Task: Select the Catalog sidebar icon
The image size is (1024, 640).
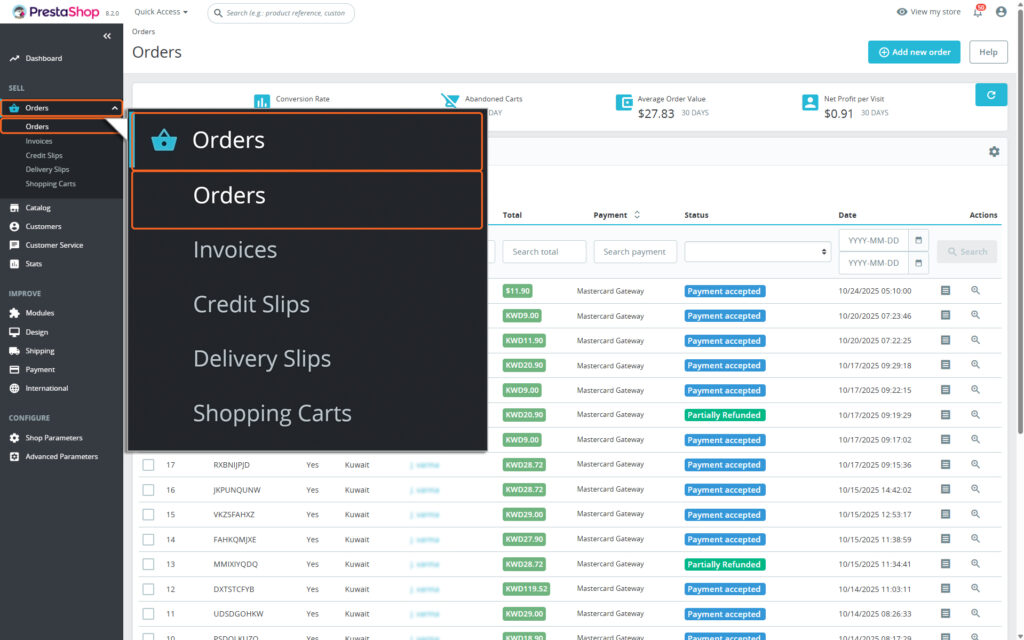Action: (x=14, y=207)
